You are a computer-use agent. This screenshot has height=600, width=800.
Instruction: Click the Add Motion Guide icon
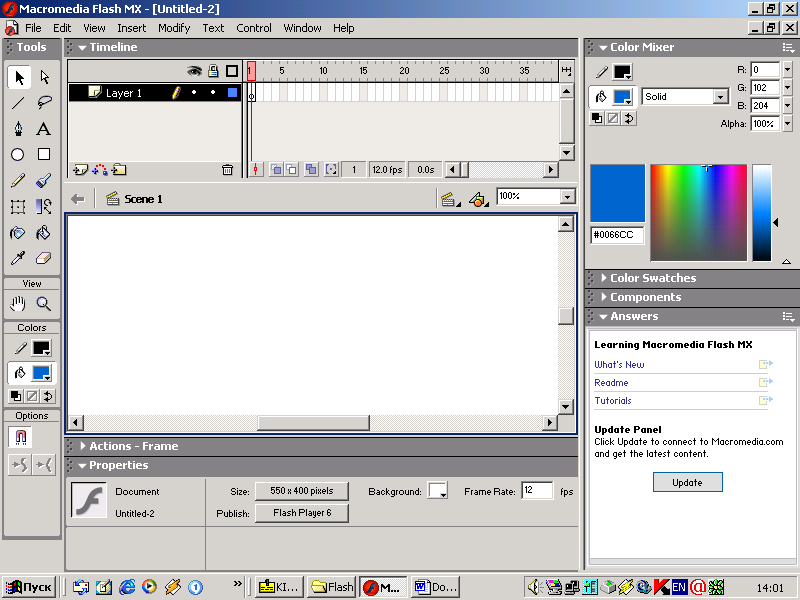100,170
